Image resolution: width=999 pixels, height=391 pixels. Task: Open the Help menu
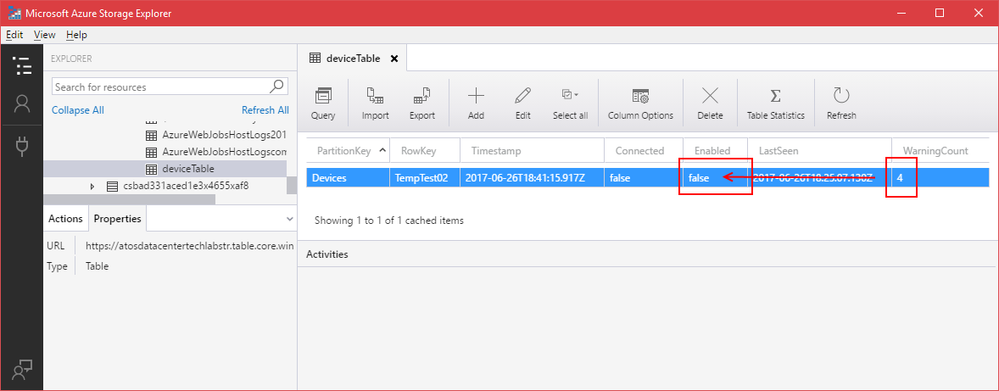click(x=76, y=35)
